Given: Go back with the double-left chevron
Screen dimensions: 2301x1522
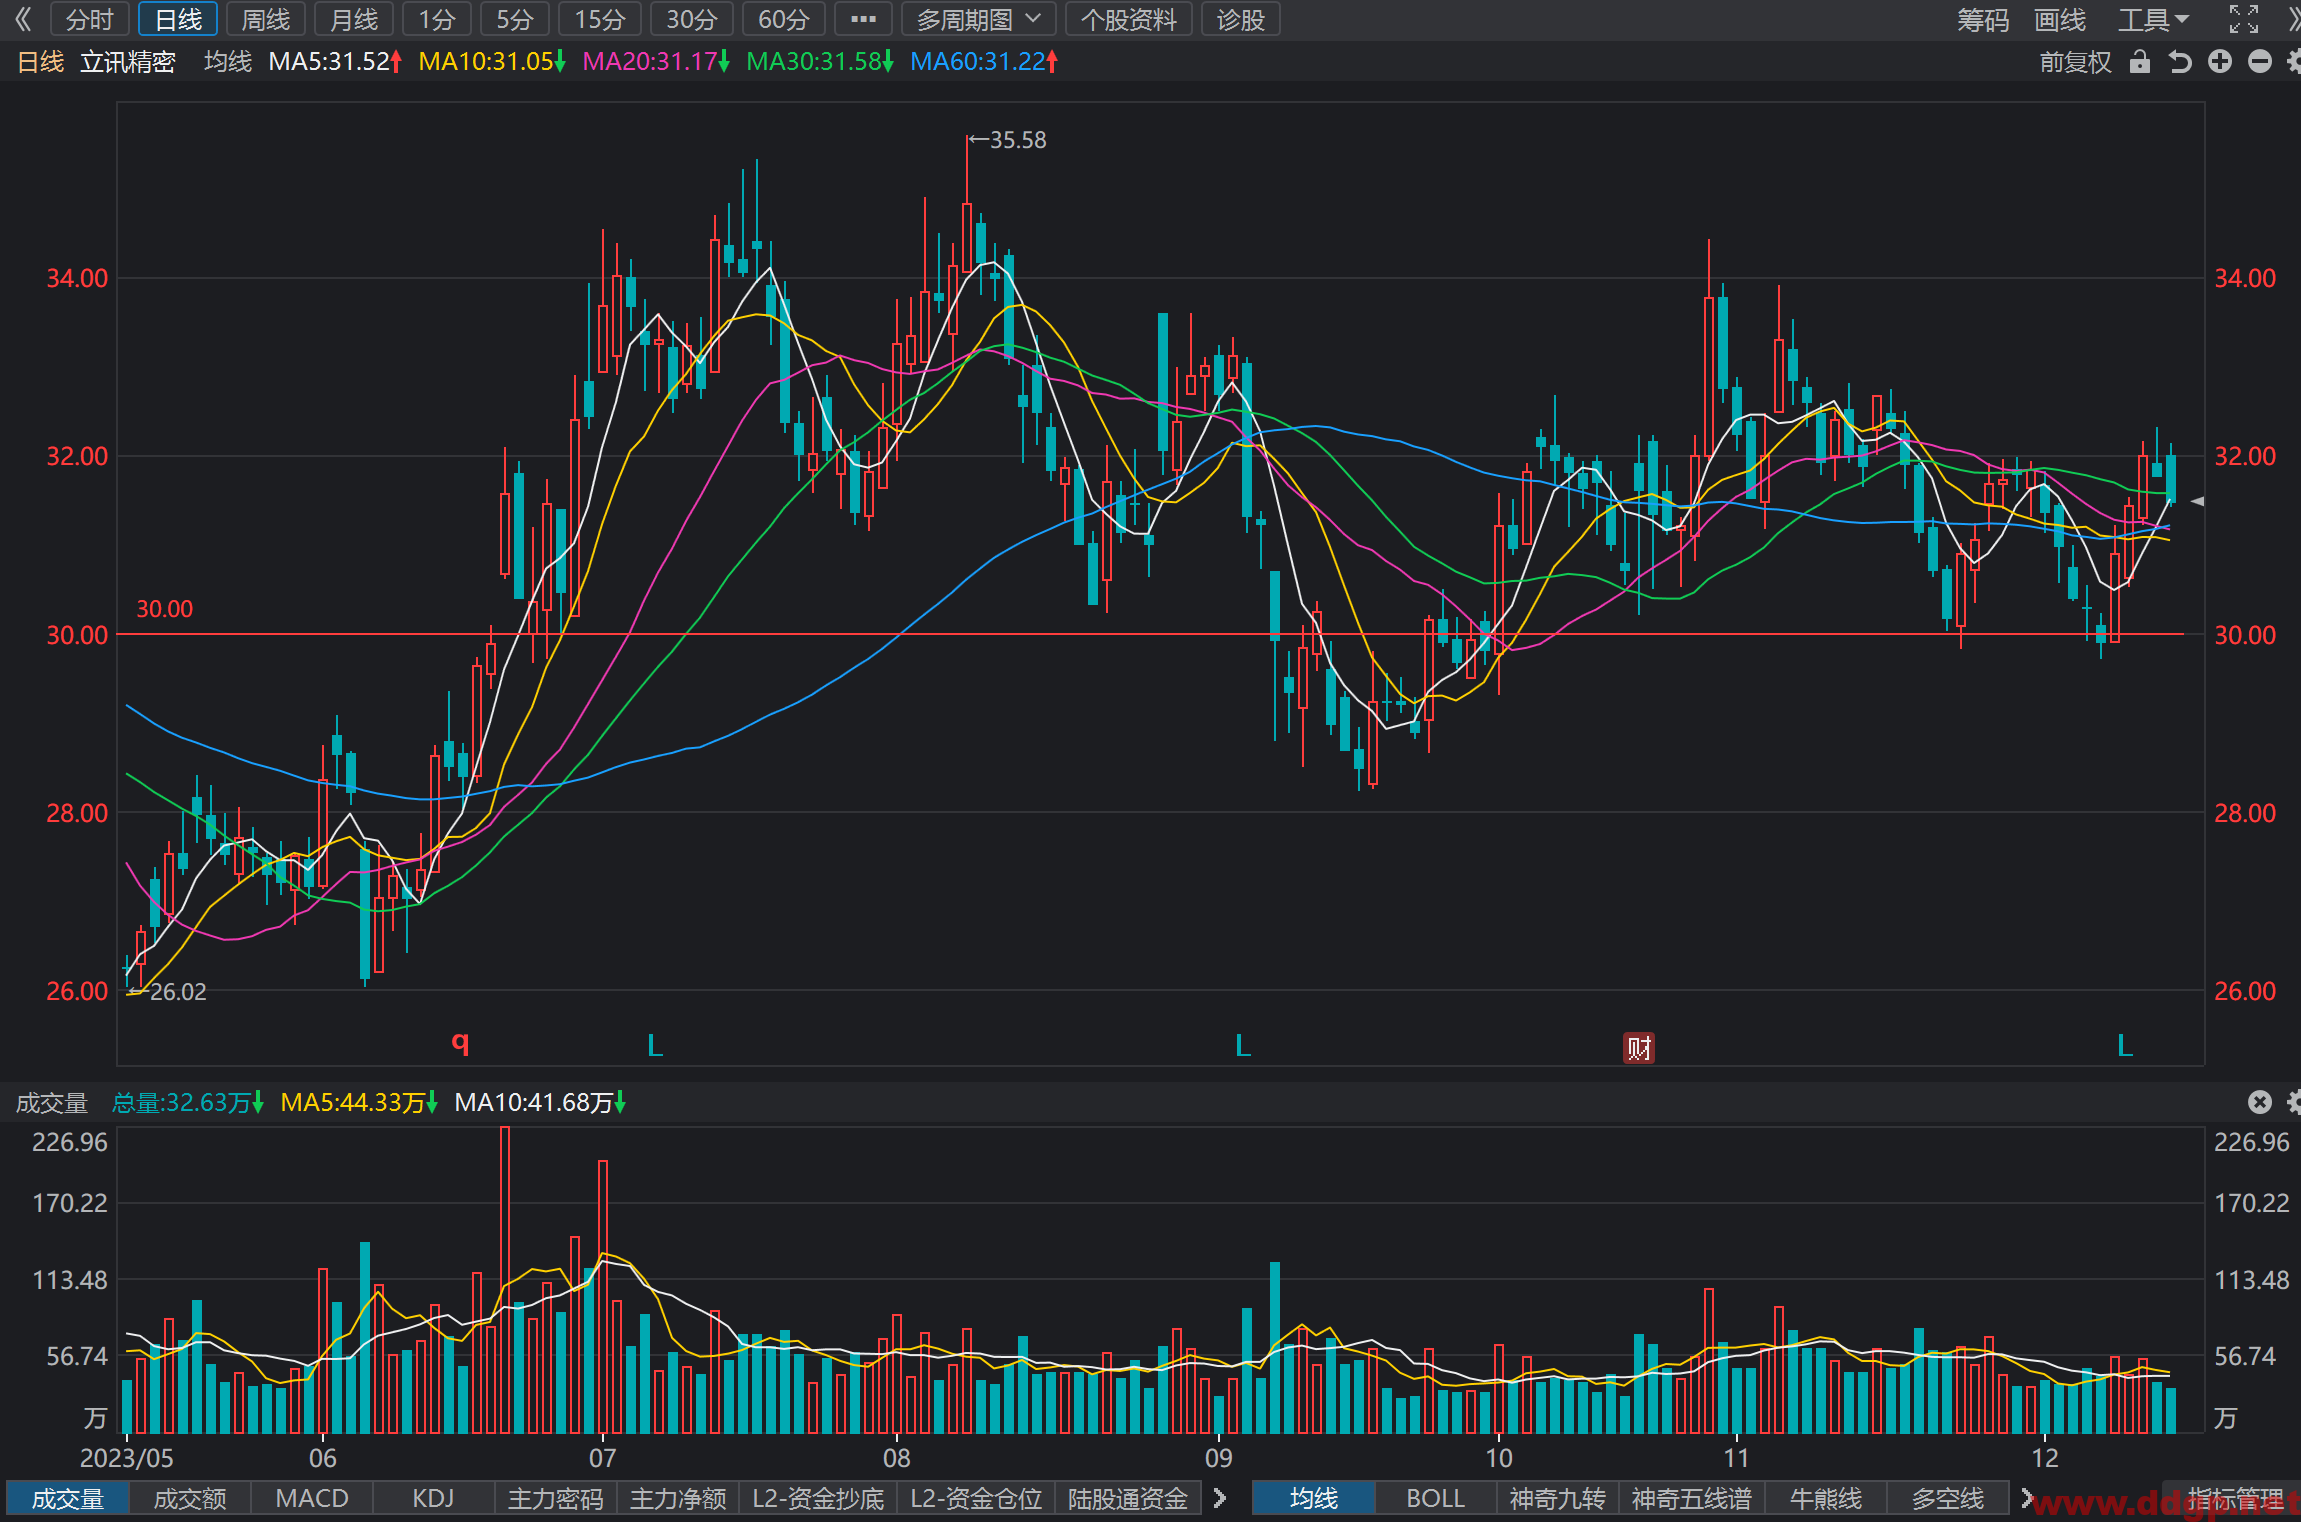Looking at the screenshot, I should point(23,19).
